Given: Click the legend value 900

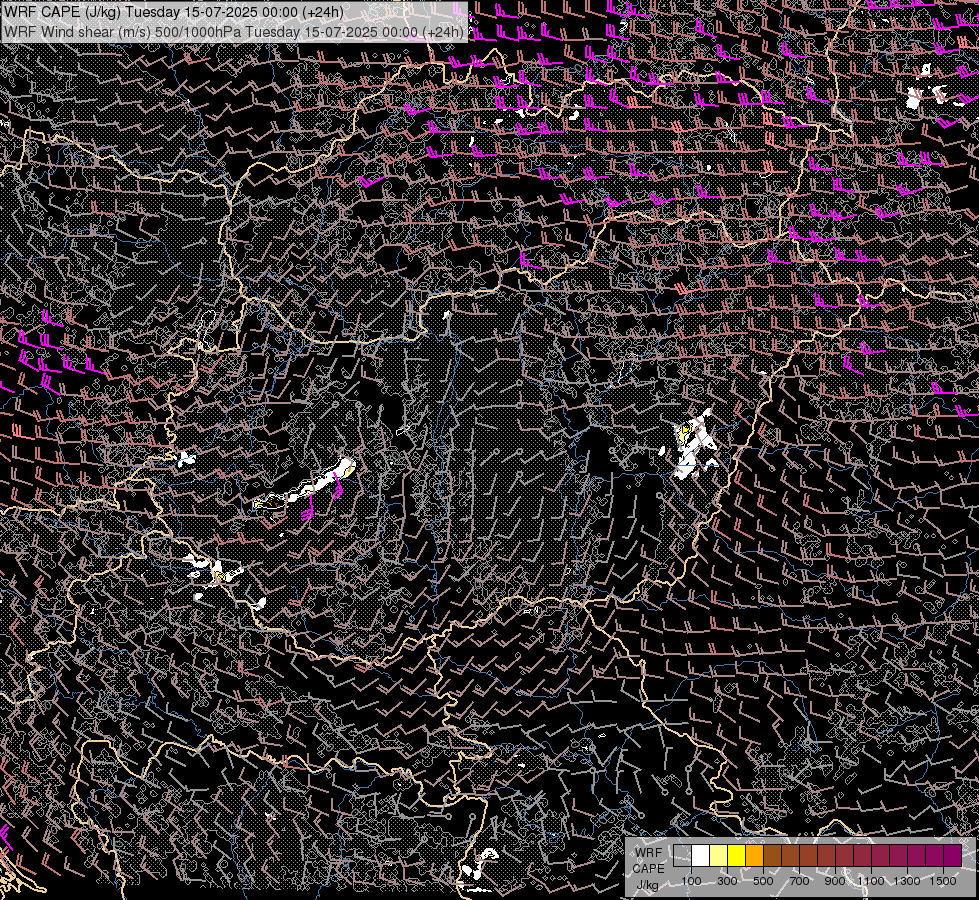Looking at the screenshot, I should (835, 881).
